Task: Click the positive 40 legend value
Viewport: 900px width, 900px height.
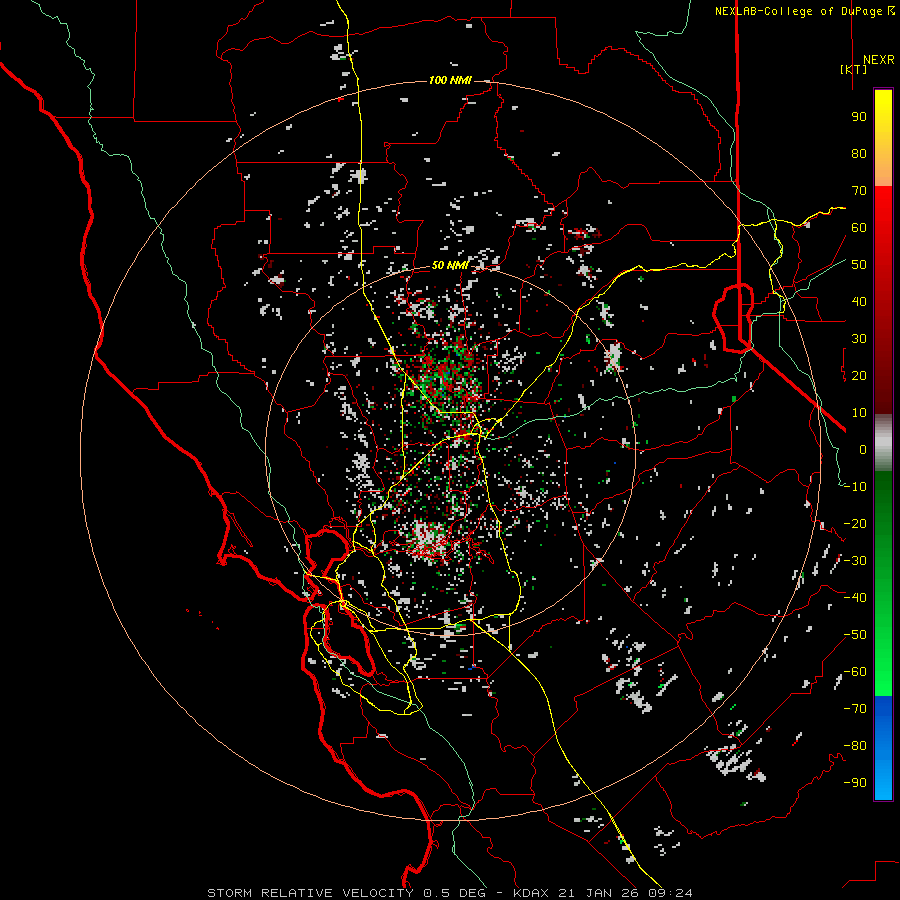Action: click(x=859, y=301)
